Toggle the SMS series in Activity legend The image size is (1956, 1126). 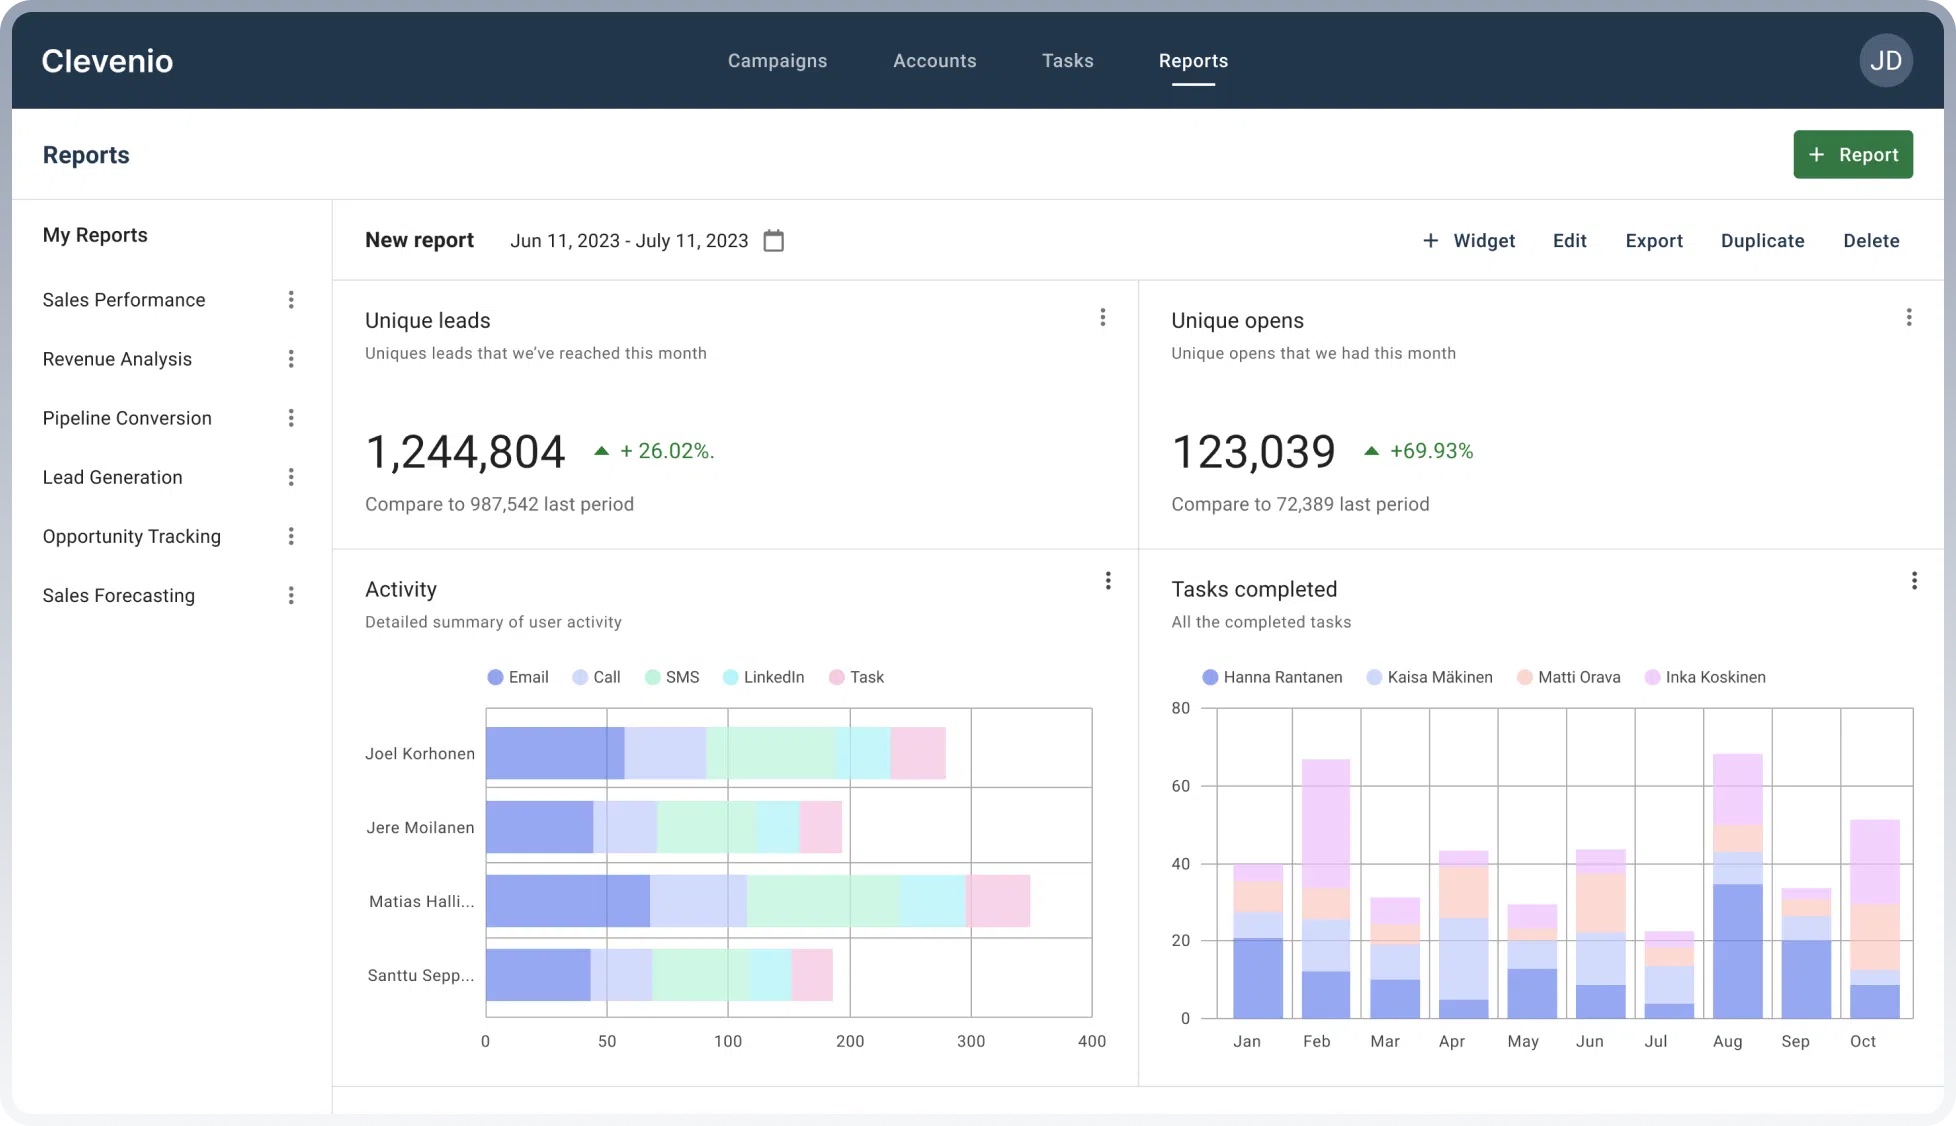(x=672, y=677)
